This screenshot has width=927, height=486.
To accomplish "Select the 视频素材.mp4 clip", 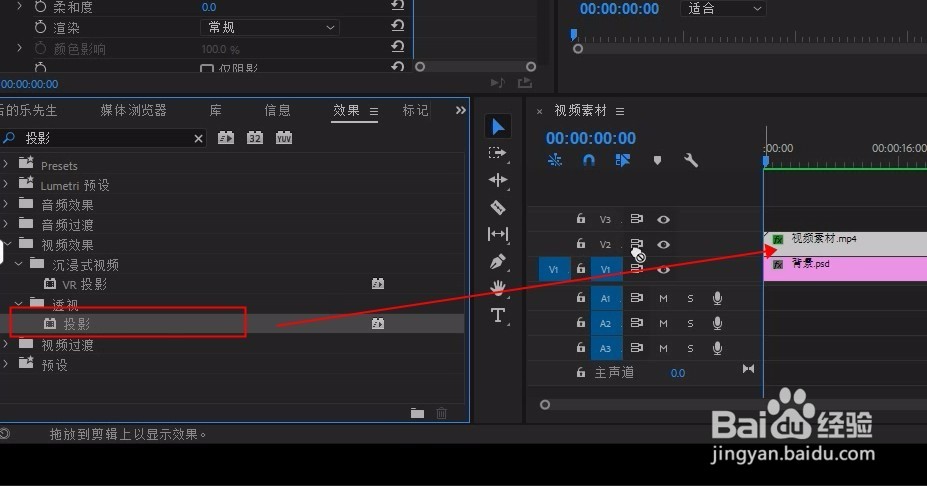I will coord(845,243).
